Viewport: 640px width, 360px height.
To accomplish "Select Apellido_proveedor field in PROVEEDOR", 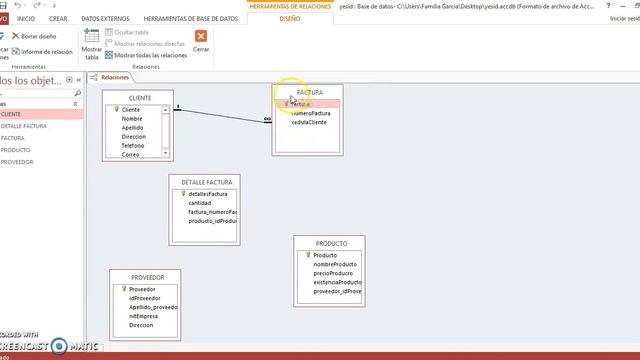I will coord(153,307).
